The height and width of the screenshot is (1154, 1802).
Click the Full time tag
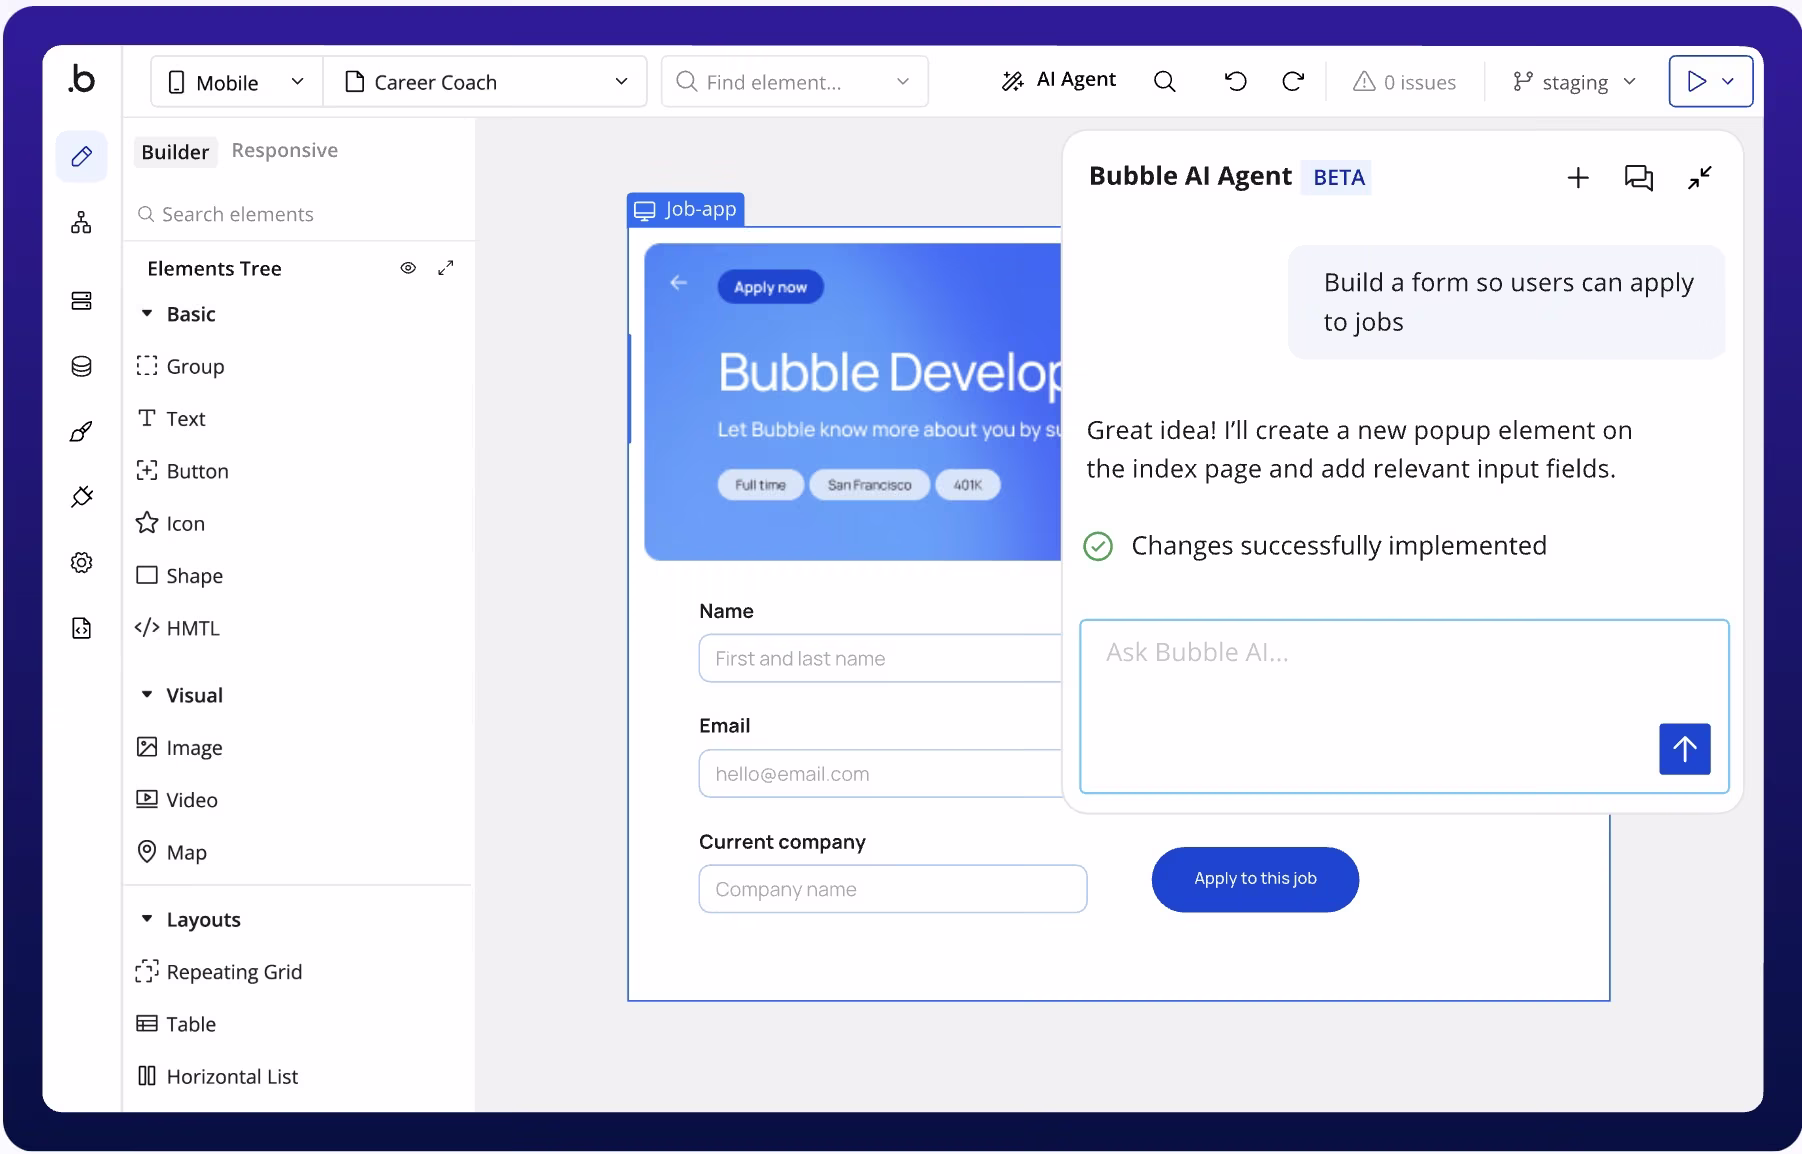tap(760, 485)
